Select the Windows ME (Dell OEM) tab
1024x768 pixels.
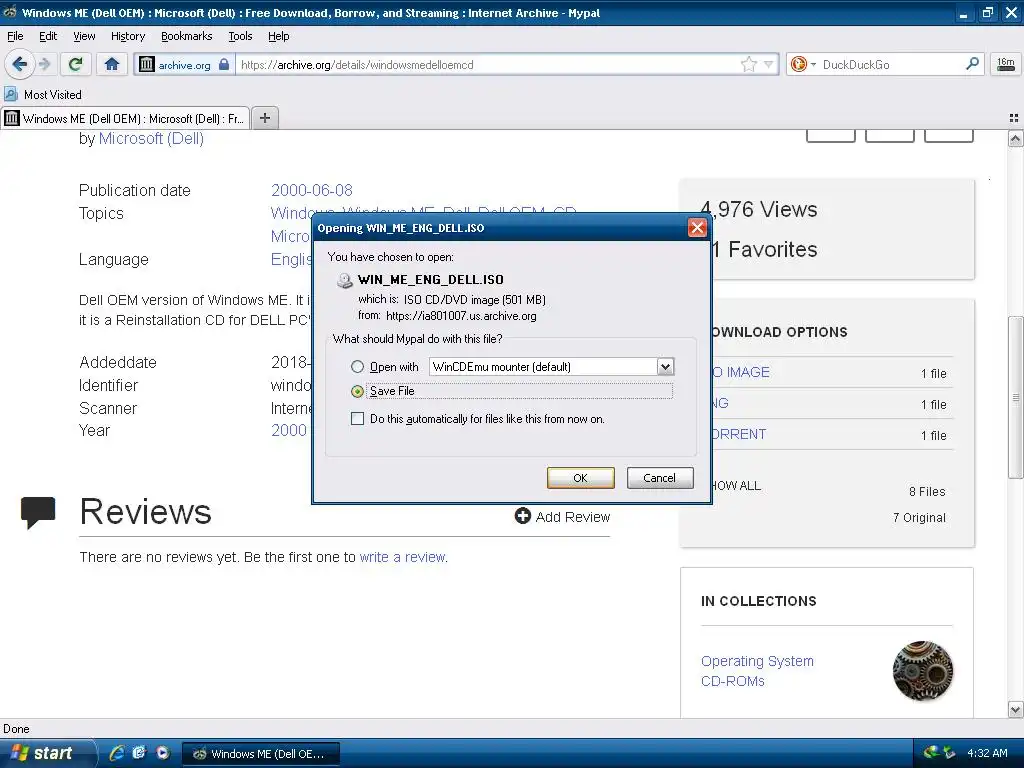(x=125, y=118)
